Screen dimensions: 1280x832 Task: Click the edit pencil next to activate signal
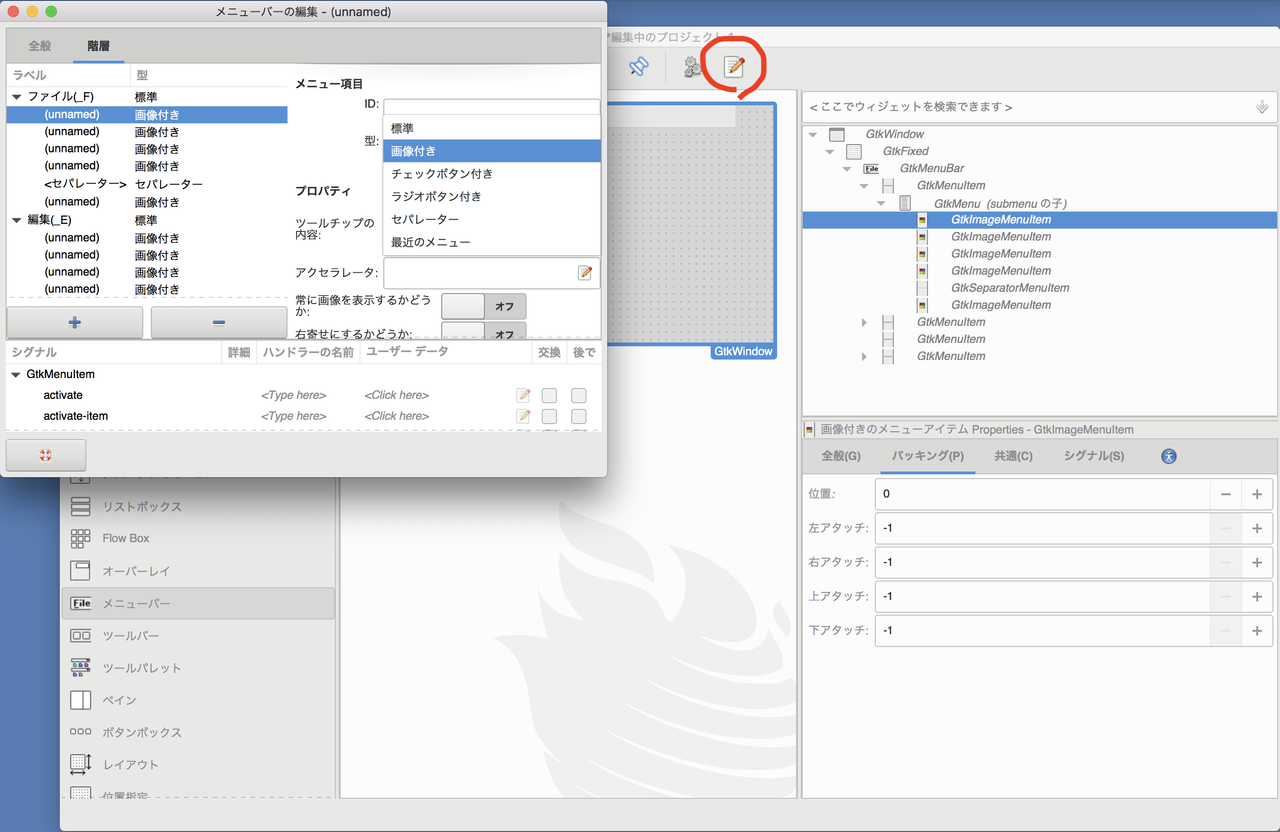[523, 395]
